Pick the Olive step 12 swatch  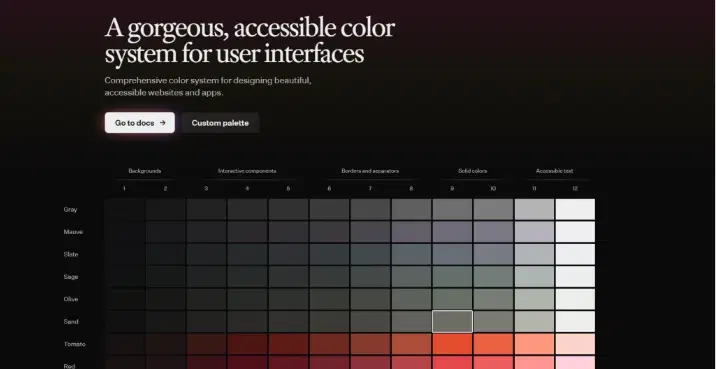tap(575, 299)
